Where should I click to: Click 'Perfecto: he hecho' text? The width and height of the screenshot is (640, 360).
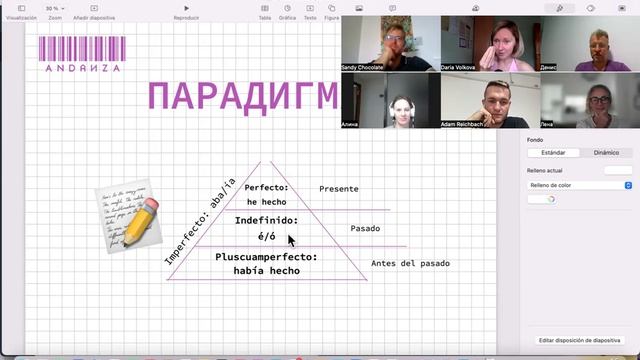pyautogui.click(x=267, y=195)
